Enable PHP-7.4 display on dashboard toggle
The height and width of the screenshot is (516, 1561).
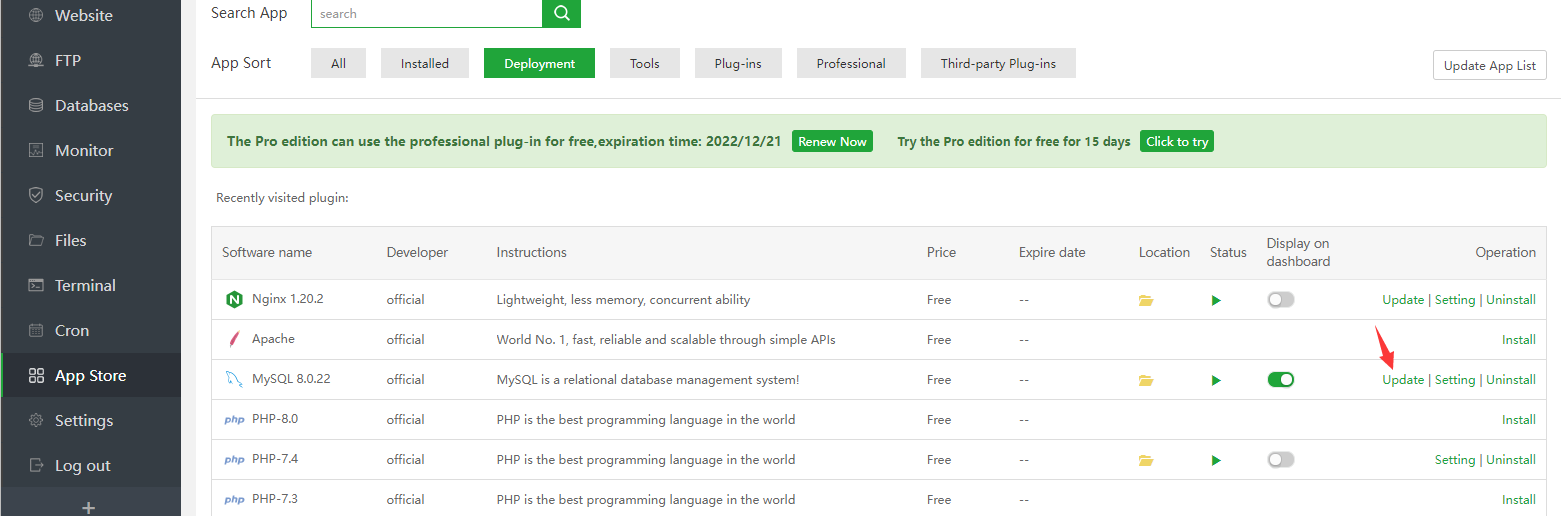(1280, 459)
